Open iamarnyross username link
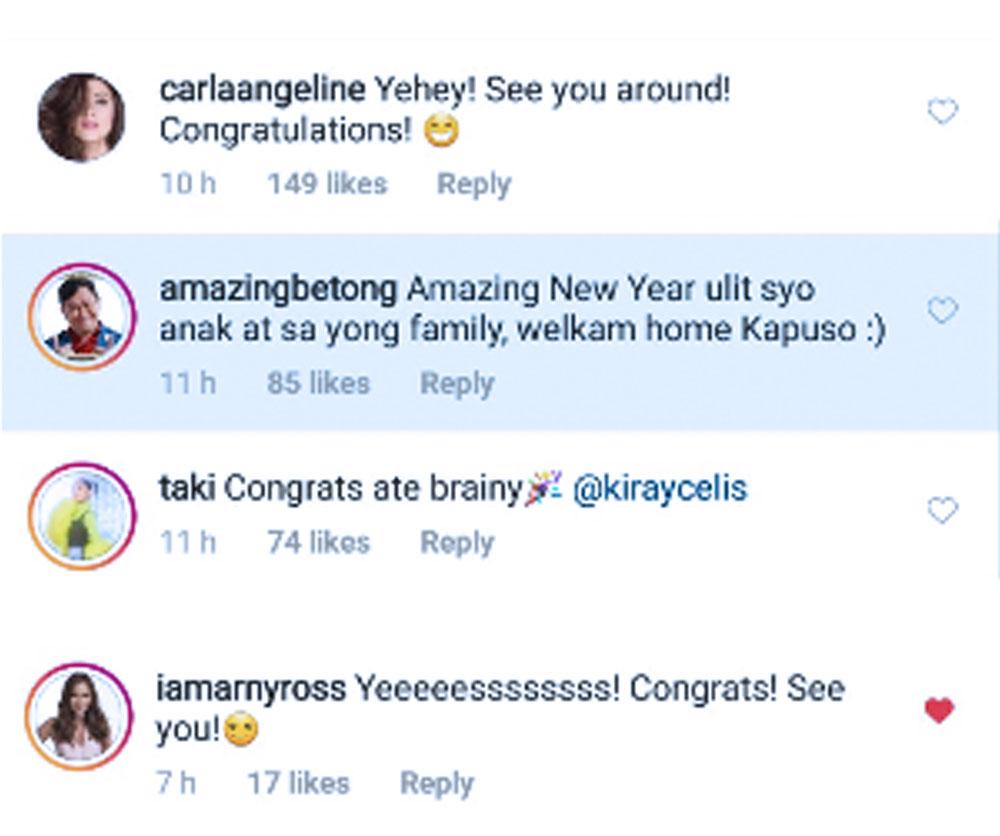This screenshot has height=836, width=1000. click(x=252, y=689)
